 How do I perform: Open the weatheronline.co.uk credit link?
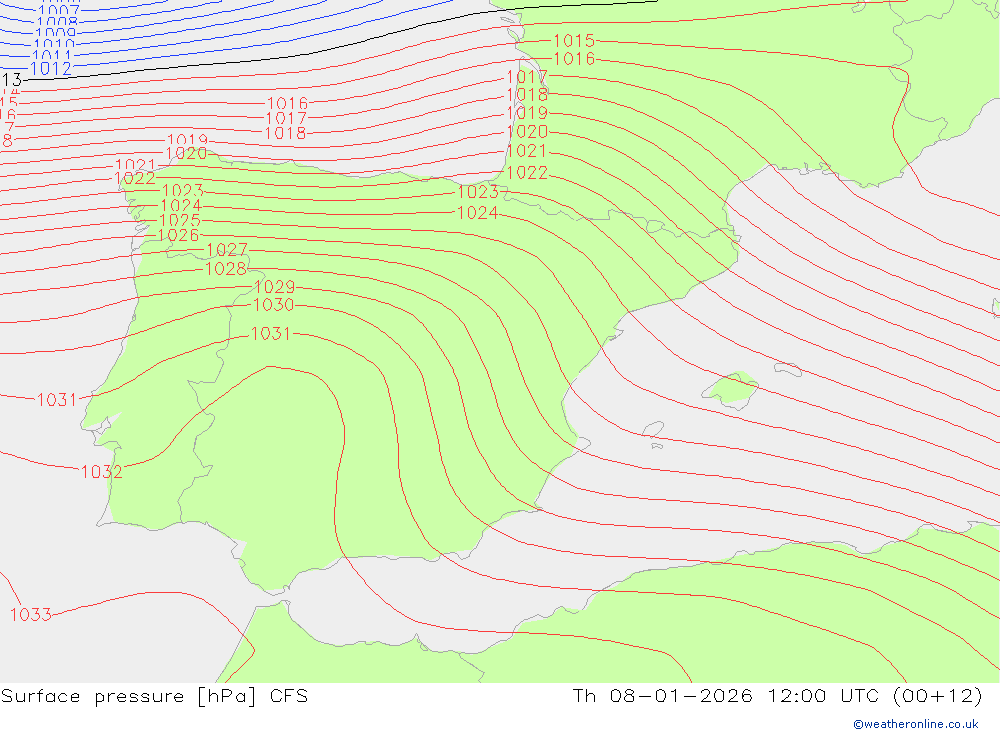coord(916,724)
